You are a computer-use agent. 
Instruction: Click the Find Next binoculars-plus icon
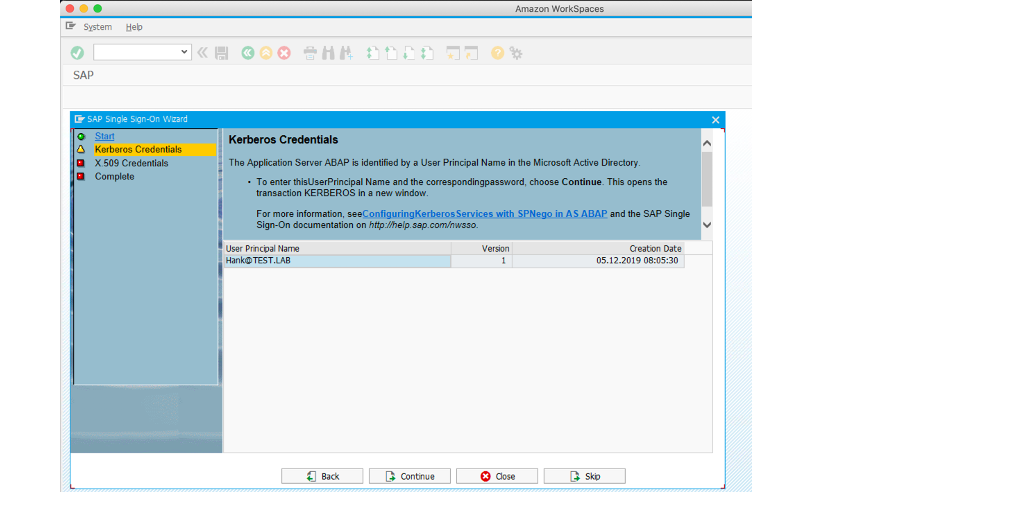tap(347, 53)
